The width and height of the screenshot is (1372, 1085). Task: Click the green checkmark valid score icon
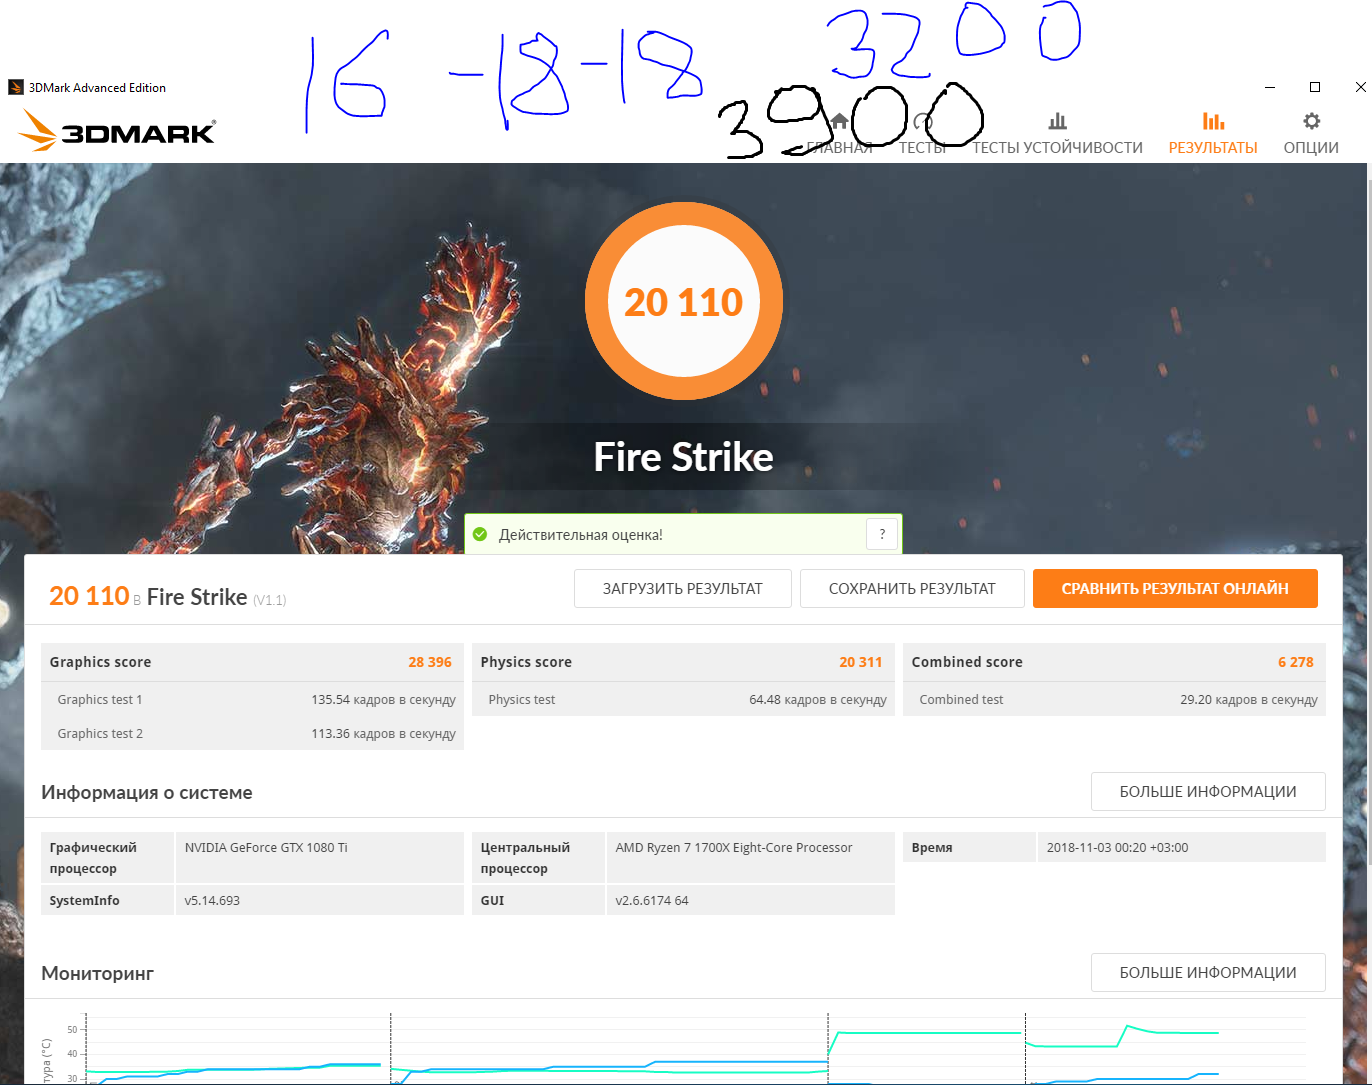pyautogui.click(x=480, y=535)
